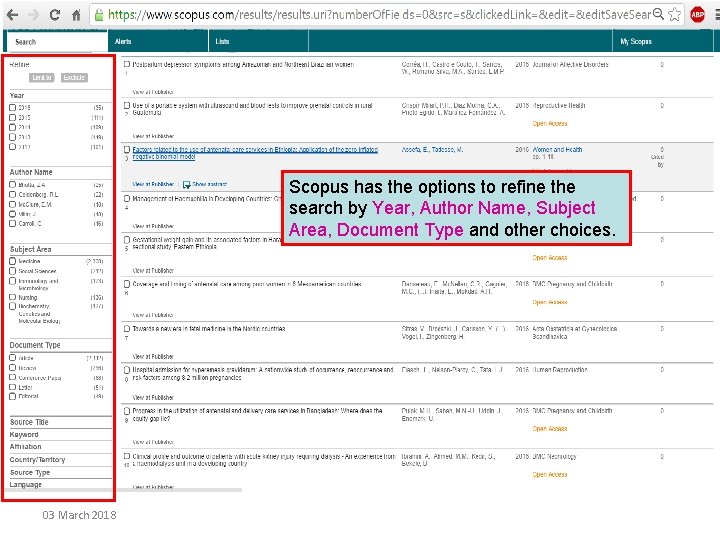Image resolution: width=720 pixels, height=540 pixels.
Task: Click the secure padlock icon in address bar
Action: tap(98, 15)
